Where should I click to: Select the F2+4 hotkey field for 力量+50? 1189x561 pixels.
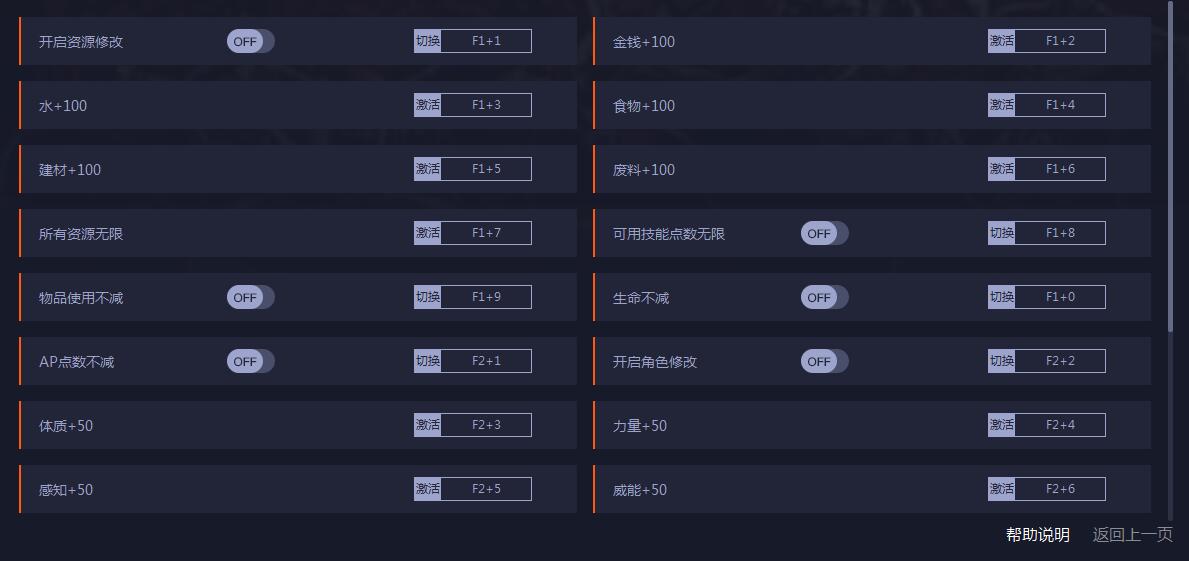[x=1060, y=425]
